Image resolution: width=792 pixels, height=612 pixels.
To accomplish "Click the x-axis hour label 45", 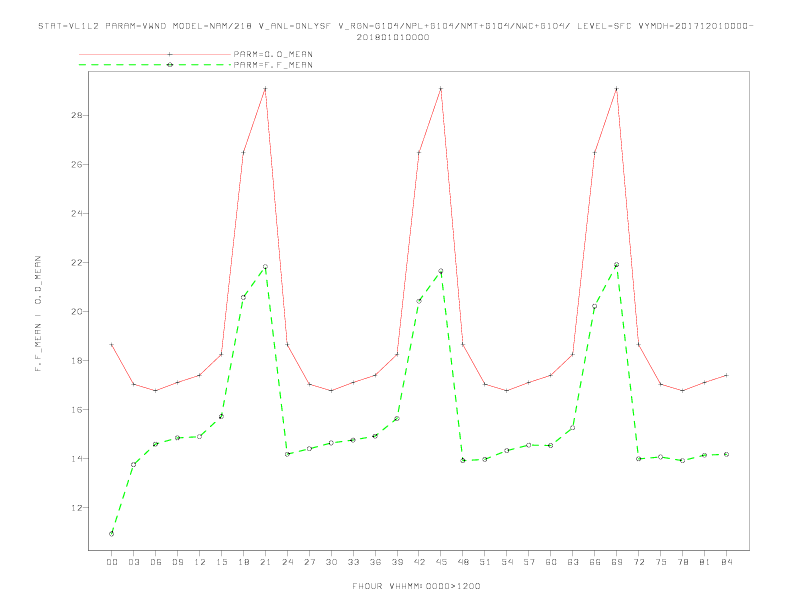I will [441, 562].
